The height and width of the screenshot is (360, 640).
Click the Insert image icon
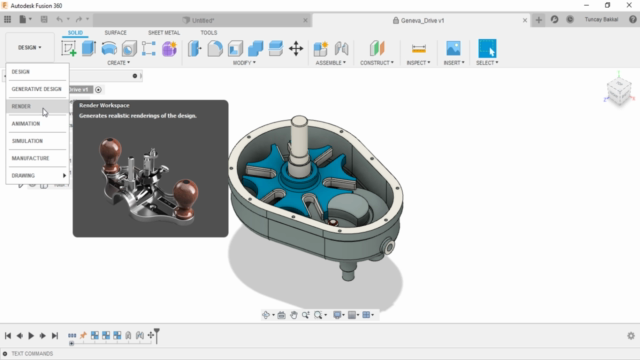click(x=453, y=48)
